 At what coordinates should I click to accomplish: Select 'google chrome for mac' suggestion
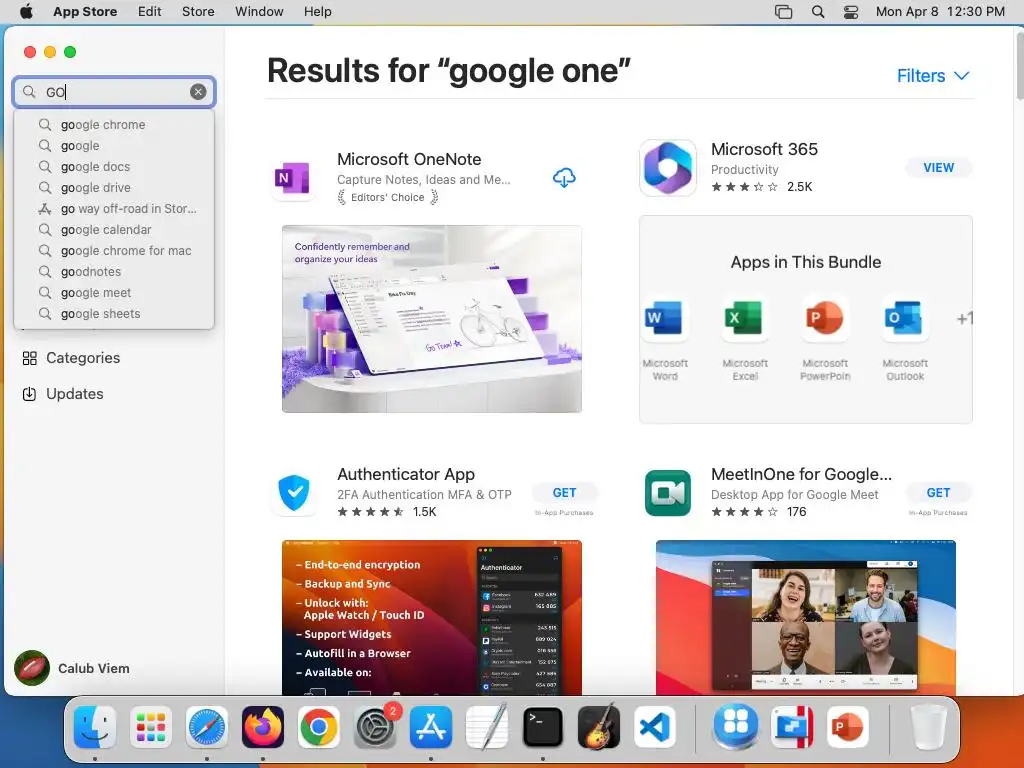pyautogui.click(x=114, y=250)
